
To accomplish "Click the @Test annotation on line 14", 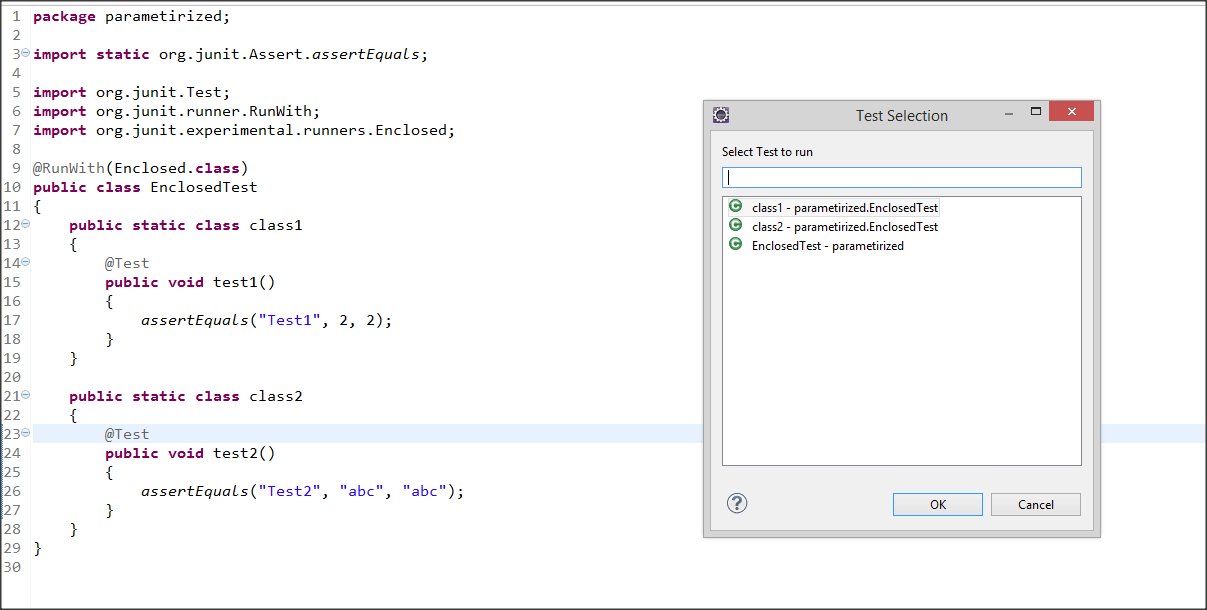I will click(x=127, y=263).
